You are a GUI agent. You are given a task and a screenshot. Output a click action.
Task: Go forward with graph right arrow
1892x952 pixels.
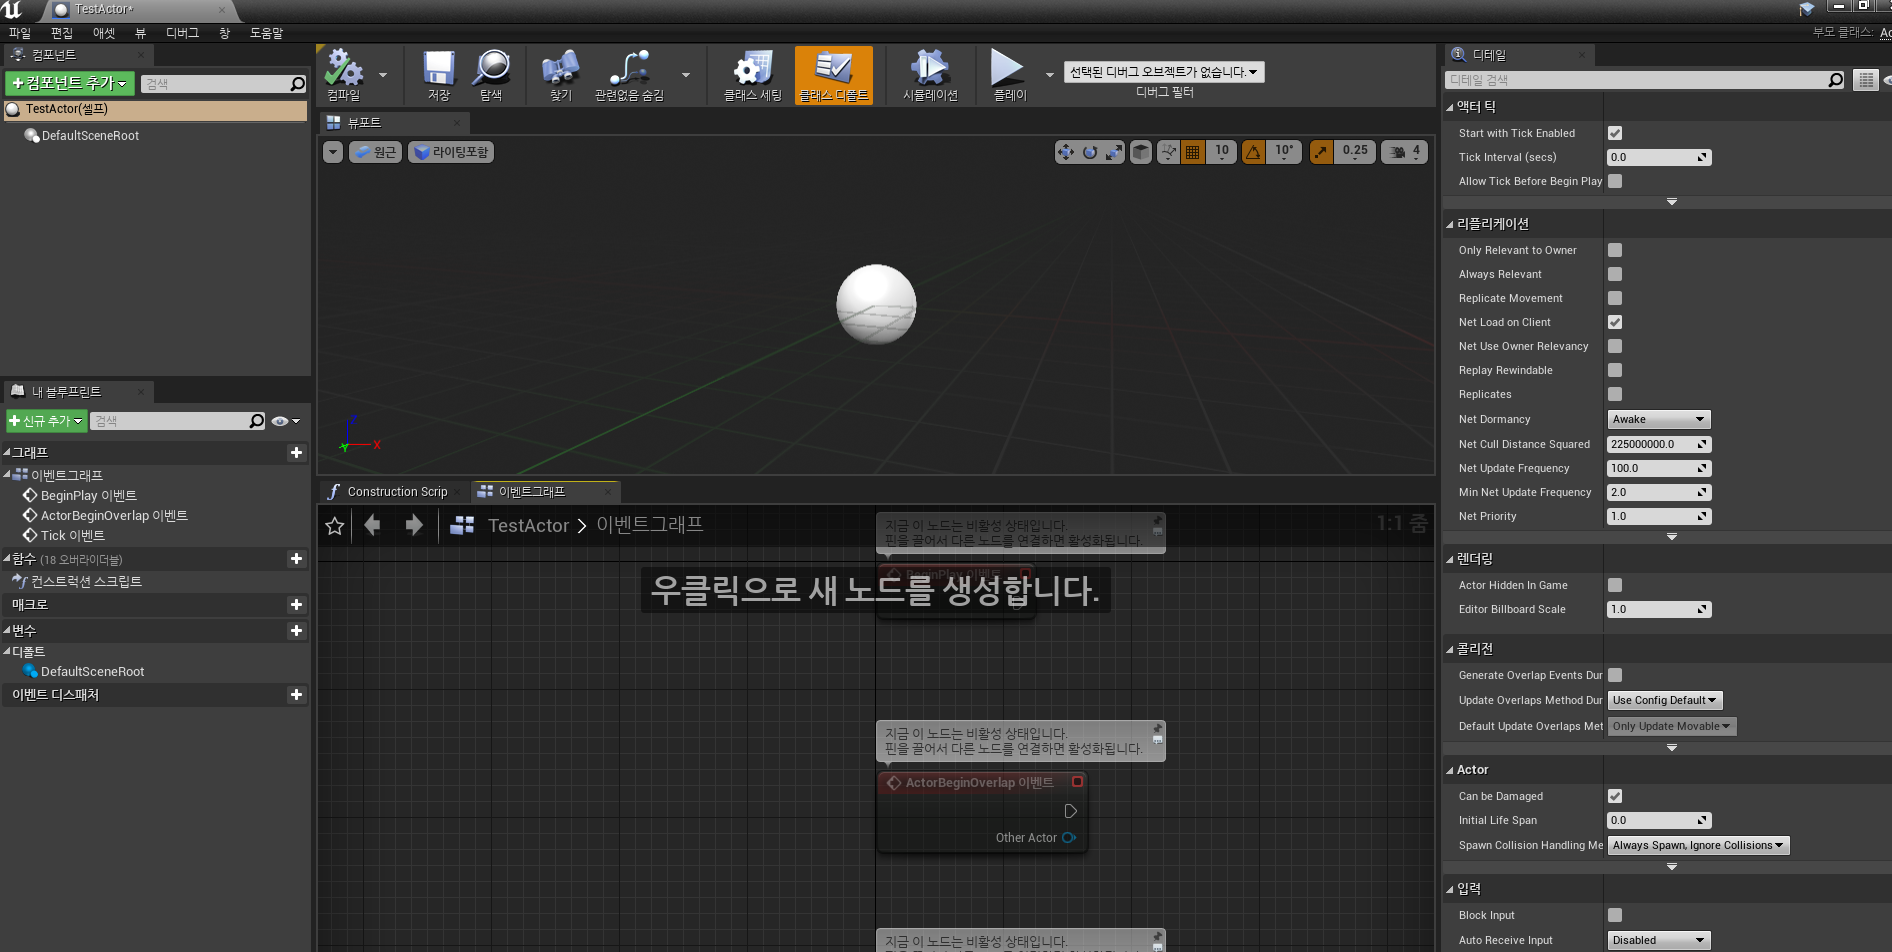point(414,526)
